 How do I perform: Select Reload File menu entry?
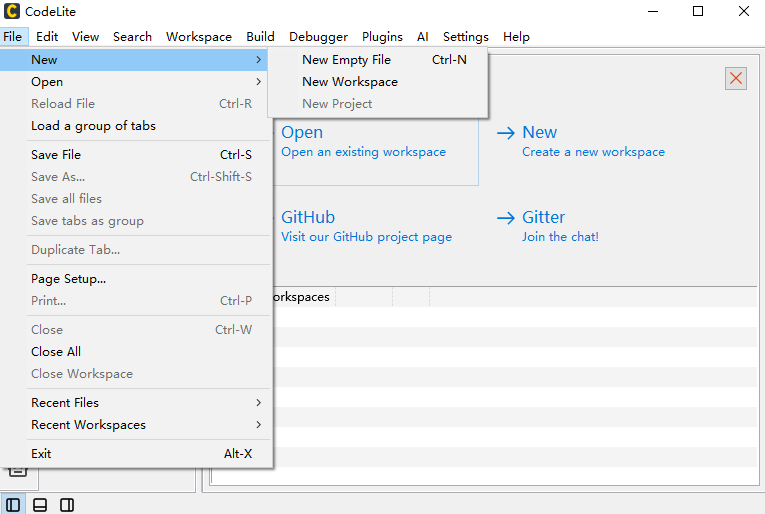pos(134,103)
